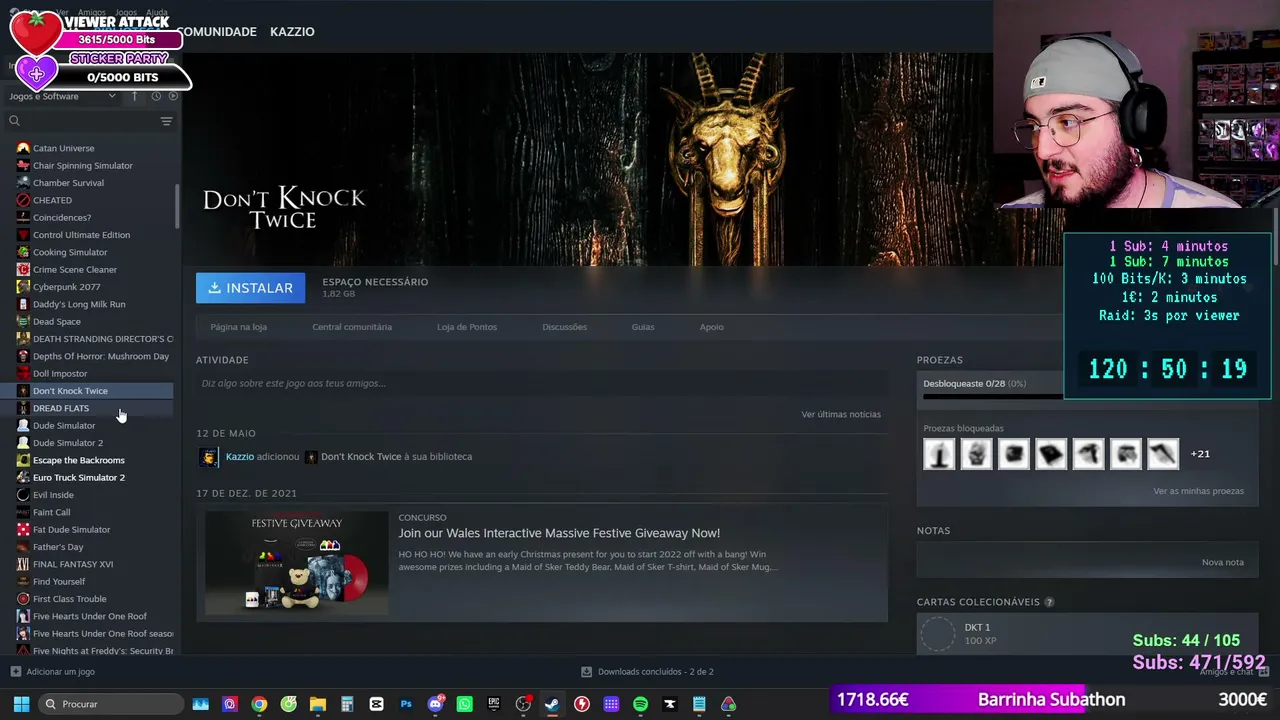Open WhatsApp from the taskbar
The width and height of the screenshot is (1280, 720).
pyautogui.click(x=465, y=704)
